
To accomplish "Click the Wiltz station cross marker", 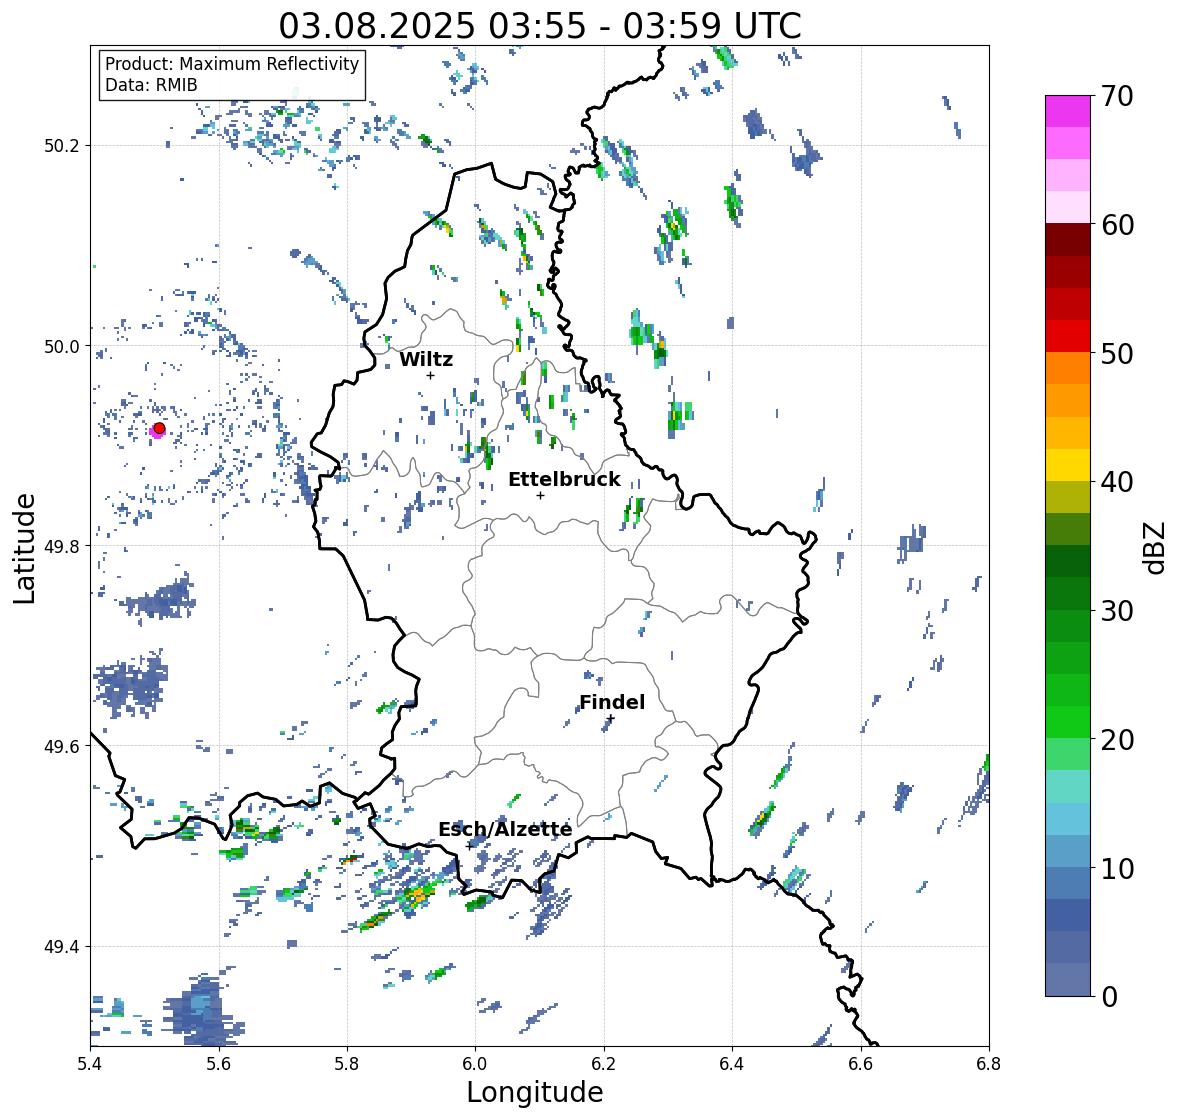I will click(x=430, y=375).
